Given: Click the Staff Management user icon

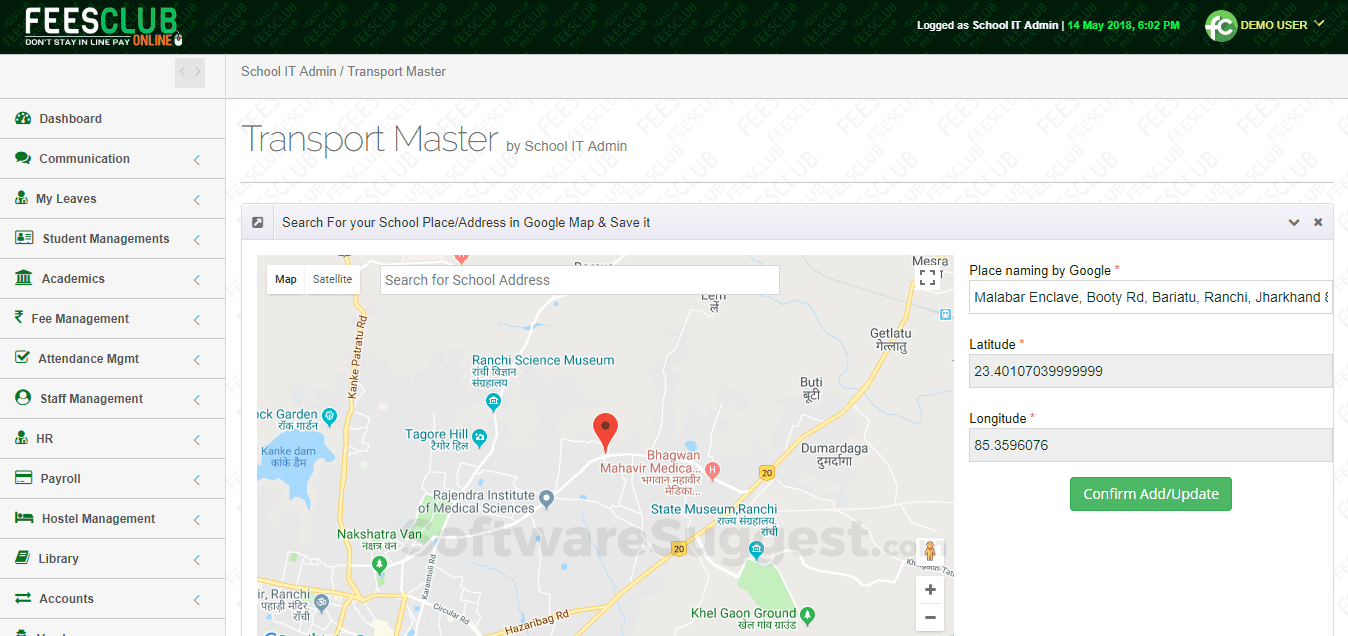Looking at the screenshot, I should pyautogui.click(x=23, y=397).
